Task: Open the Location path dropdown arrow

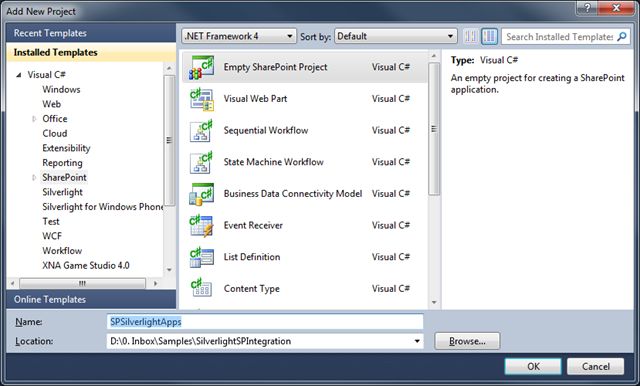Action: (x=417, y=341)
